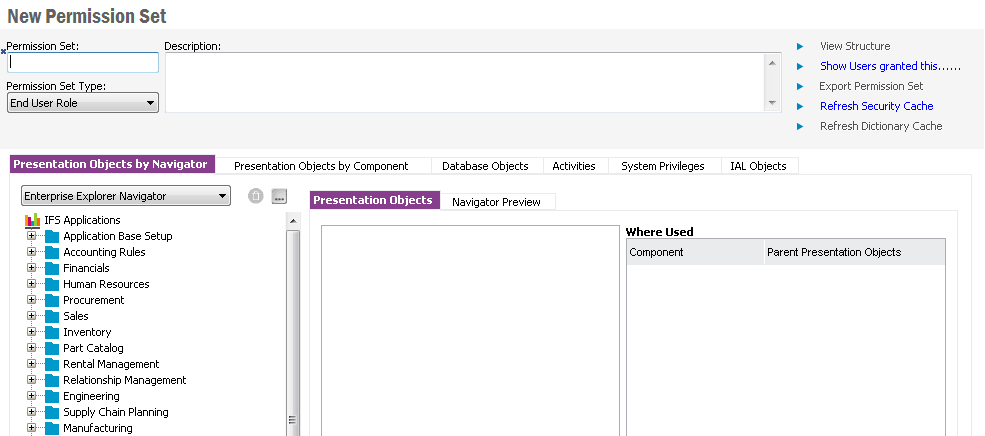Click the arrow icon beside Export Permission Set
Viewport: 985px width, 436px height.
tap(800, 86)
